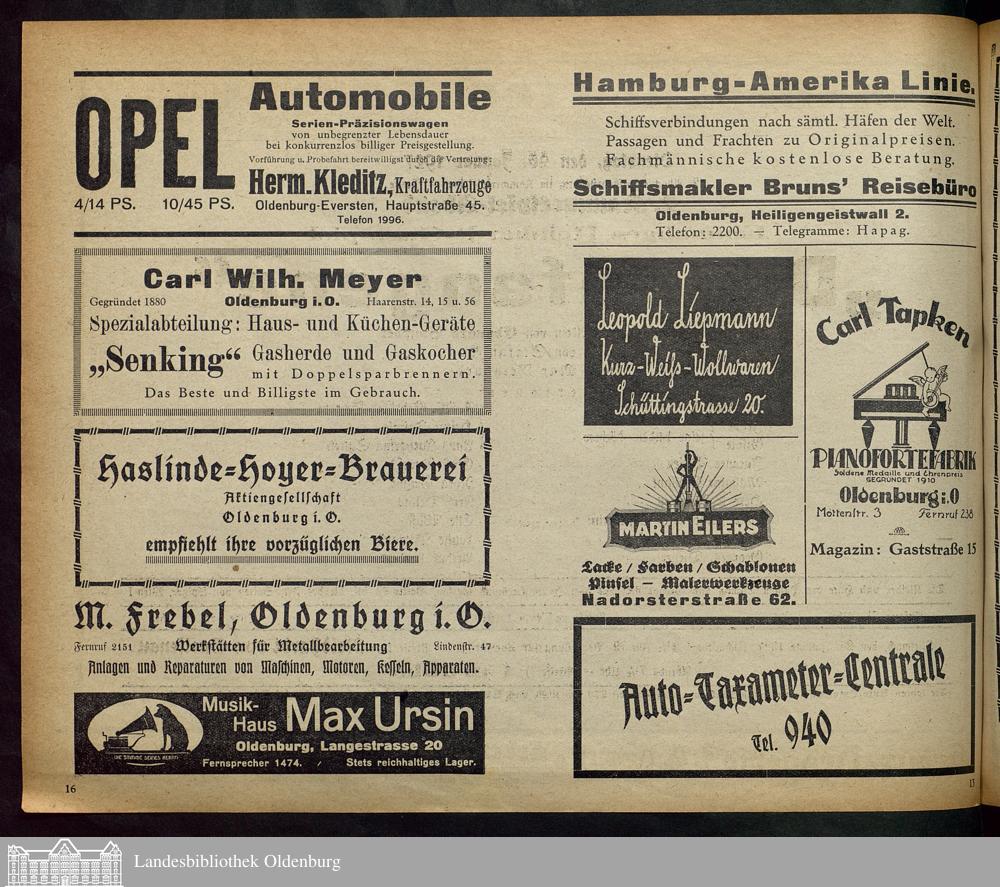The height and width of the screenshot is (887, 1000).
Task: Click the Carl Wilh. Meyer heading
Action: [282, 278]
